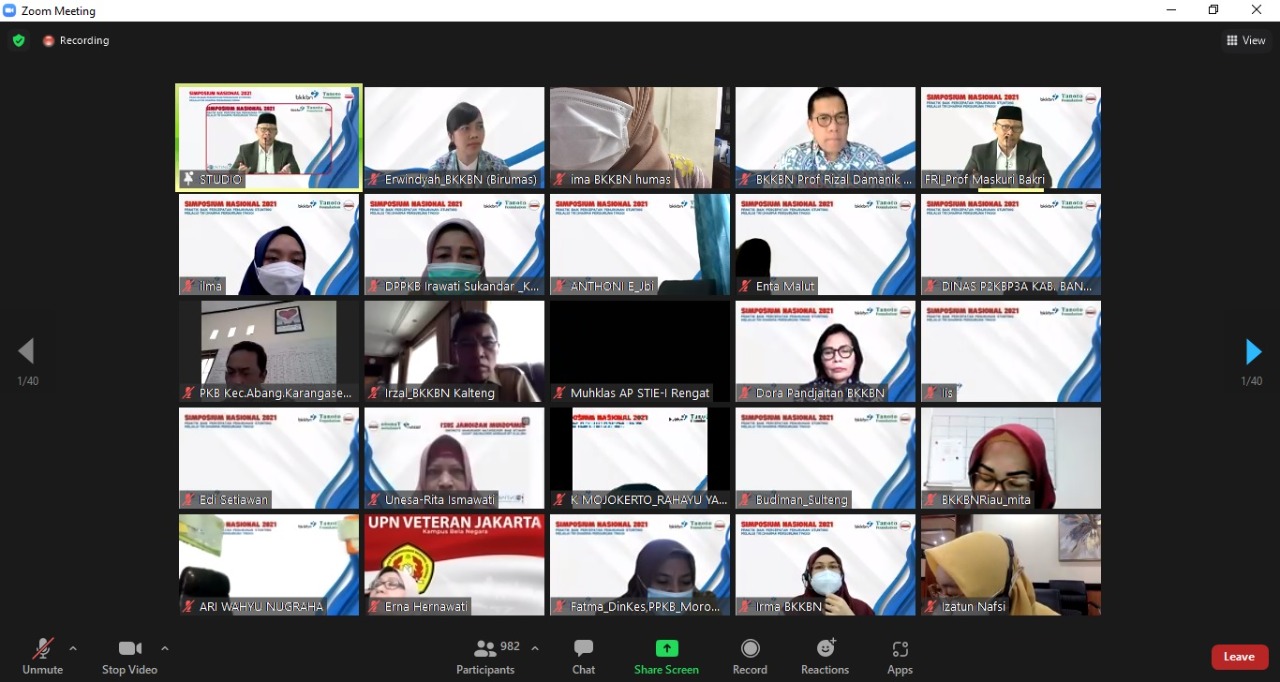
Task: Open the Reactions menu
Action: click(x=825, y=656)
